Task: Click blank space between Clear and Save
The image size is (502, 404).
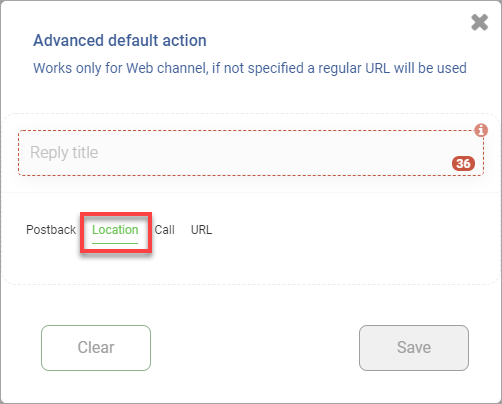Action: pyautogui.click(x=255, y=348)
